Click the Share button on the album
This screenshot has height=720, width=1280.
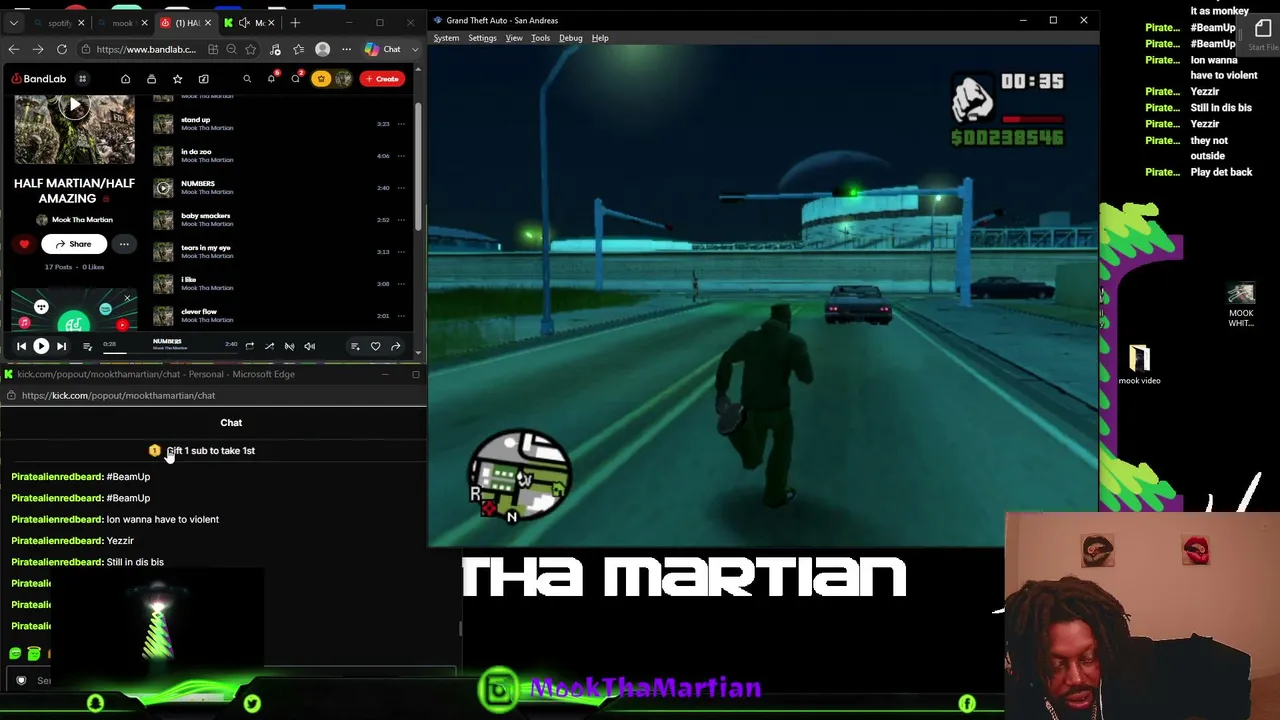point(73,244)
